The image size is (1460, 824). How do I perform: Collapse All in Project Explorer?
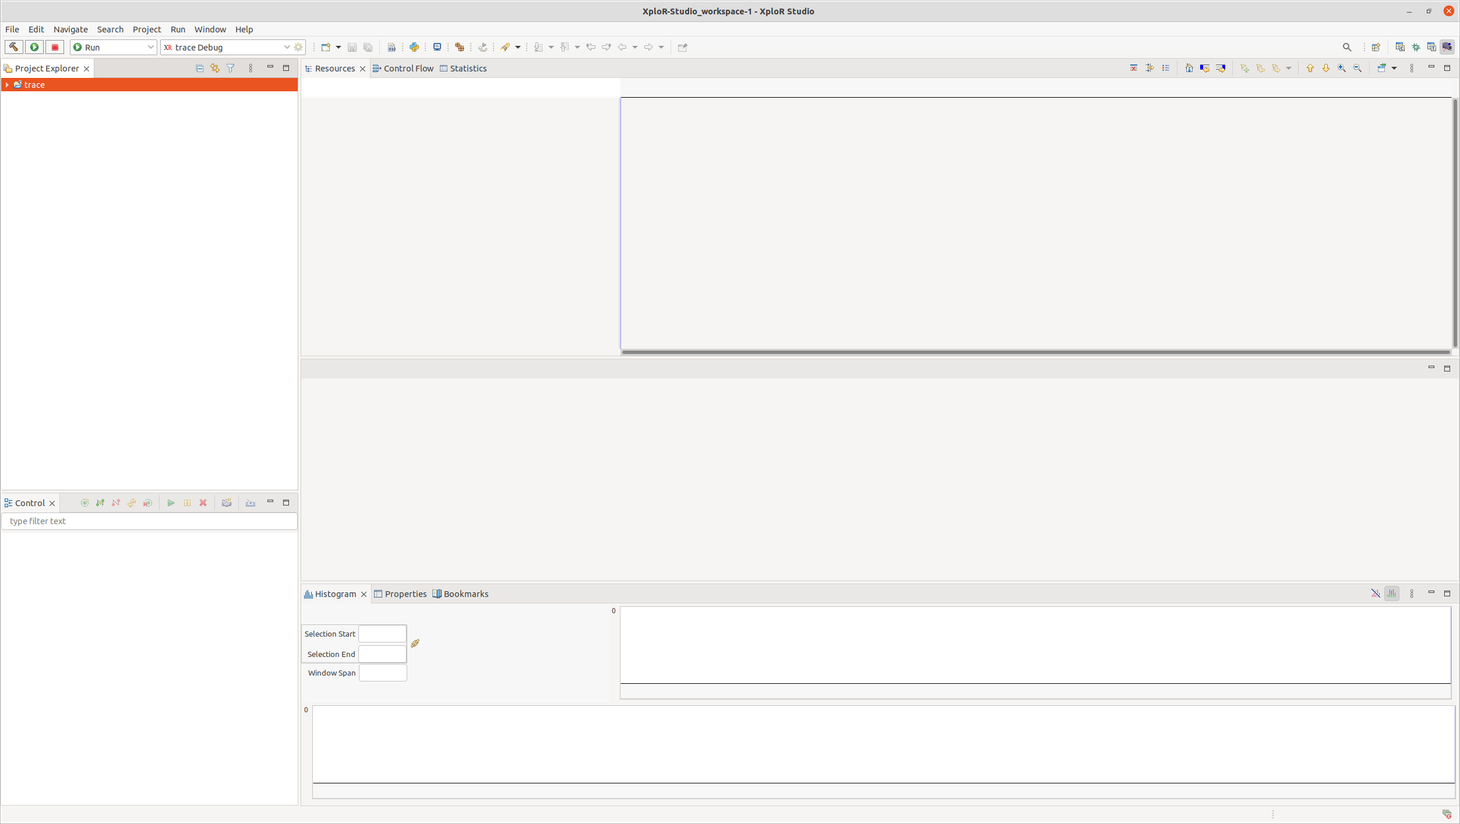(199, 68)
